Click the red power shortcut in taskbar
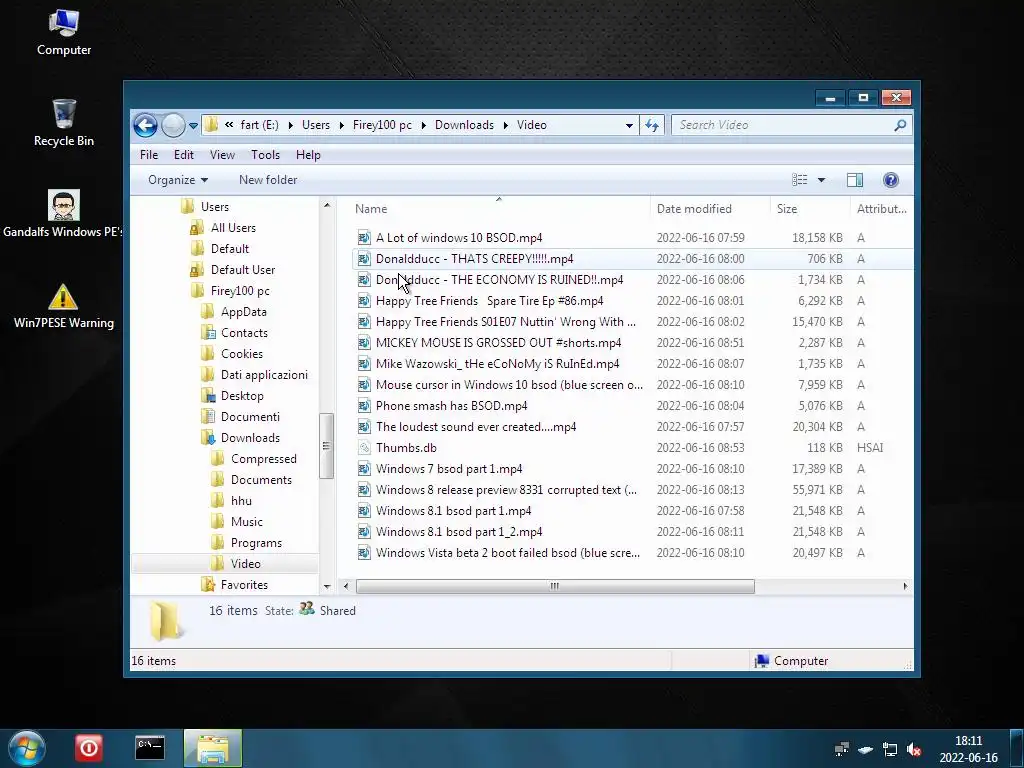The width and height of the screenshot is (1024, 768). pos(88,748)
